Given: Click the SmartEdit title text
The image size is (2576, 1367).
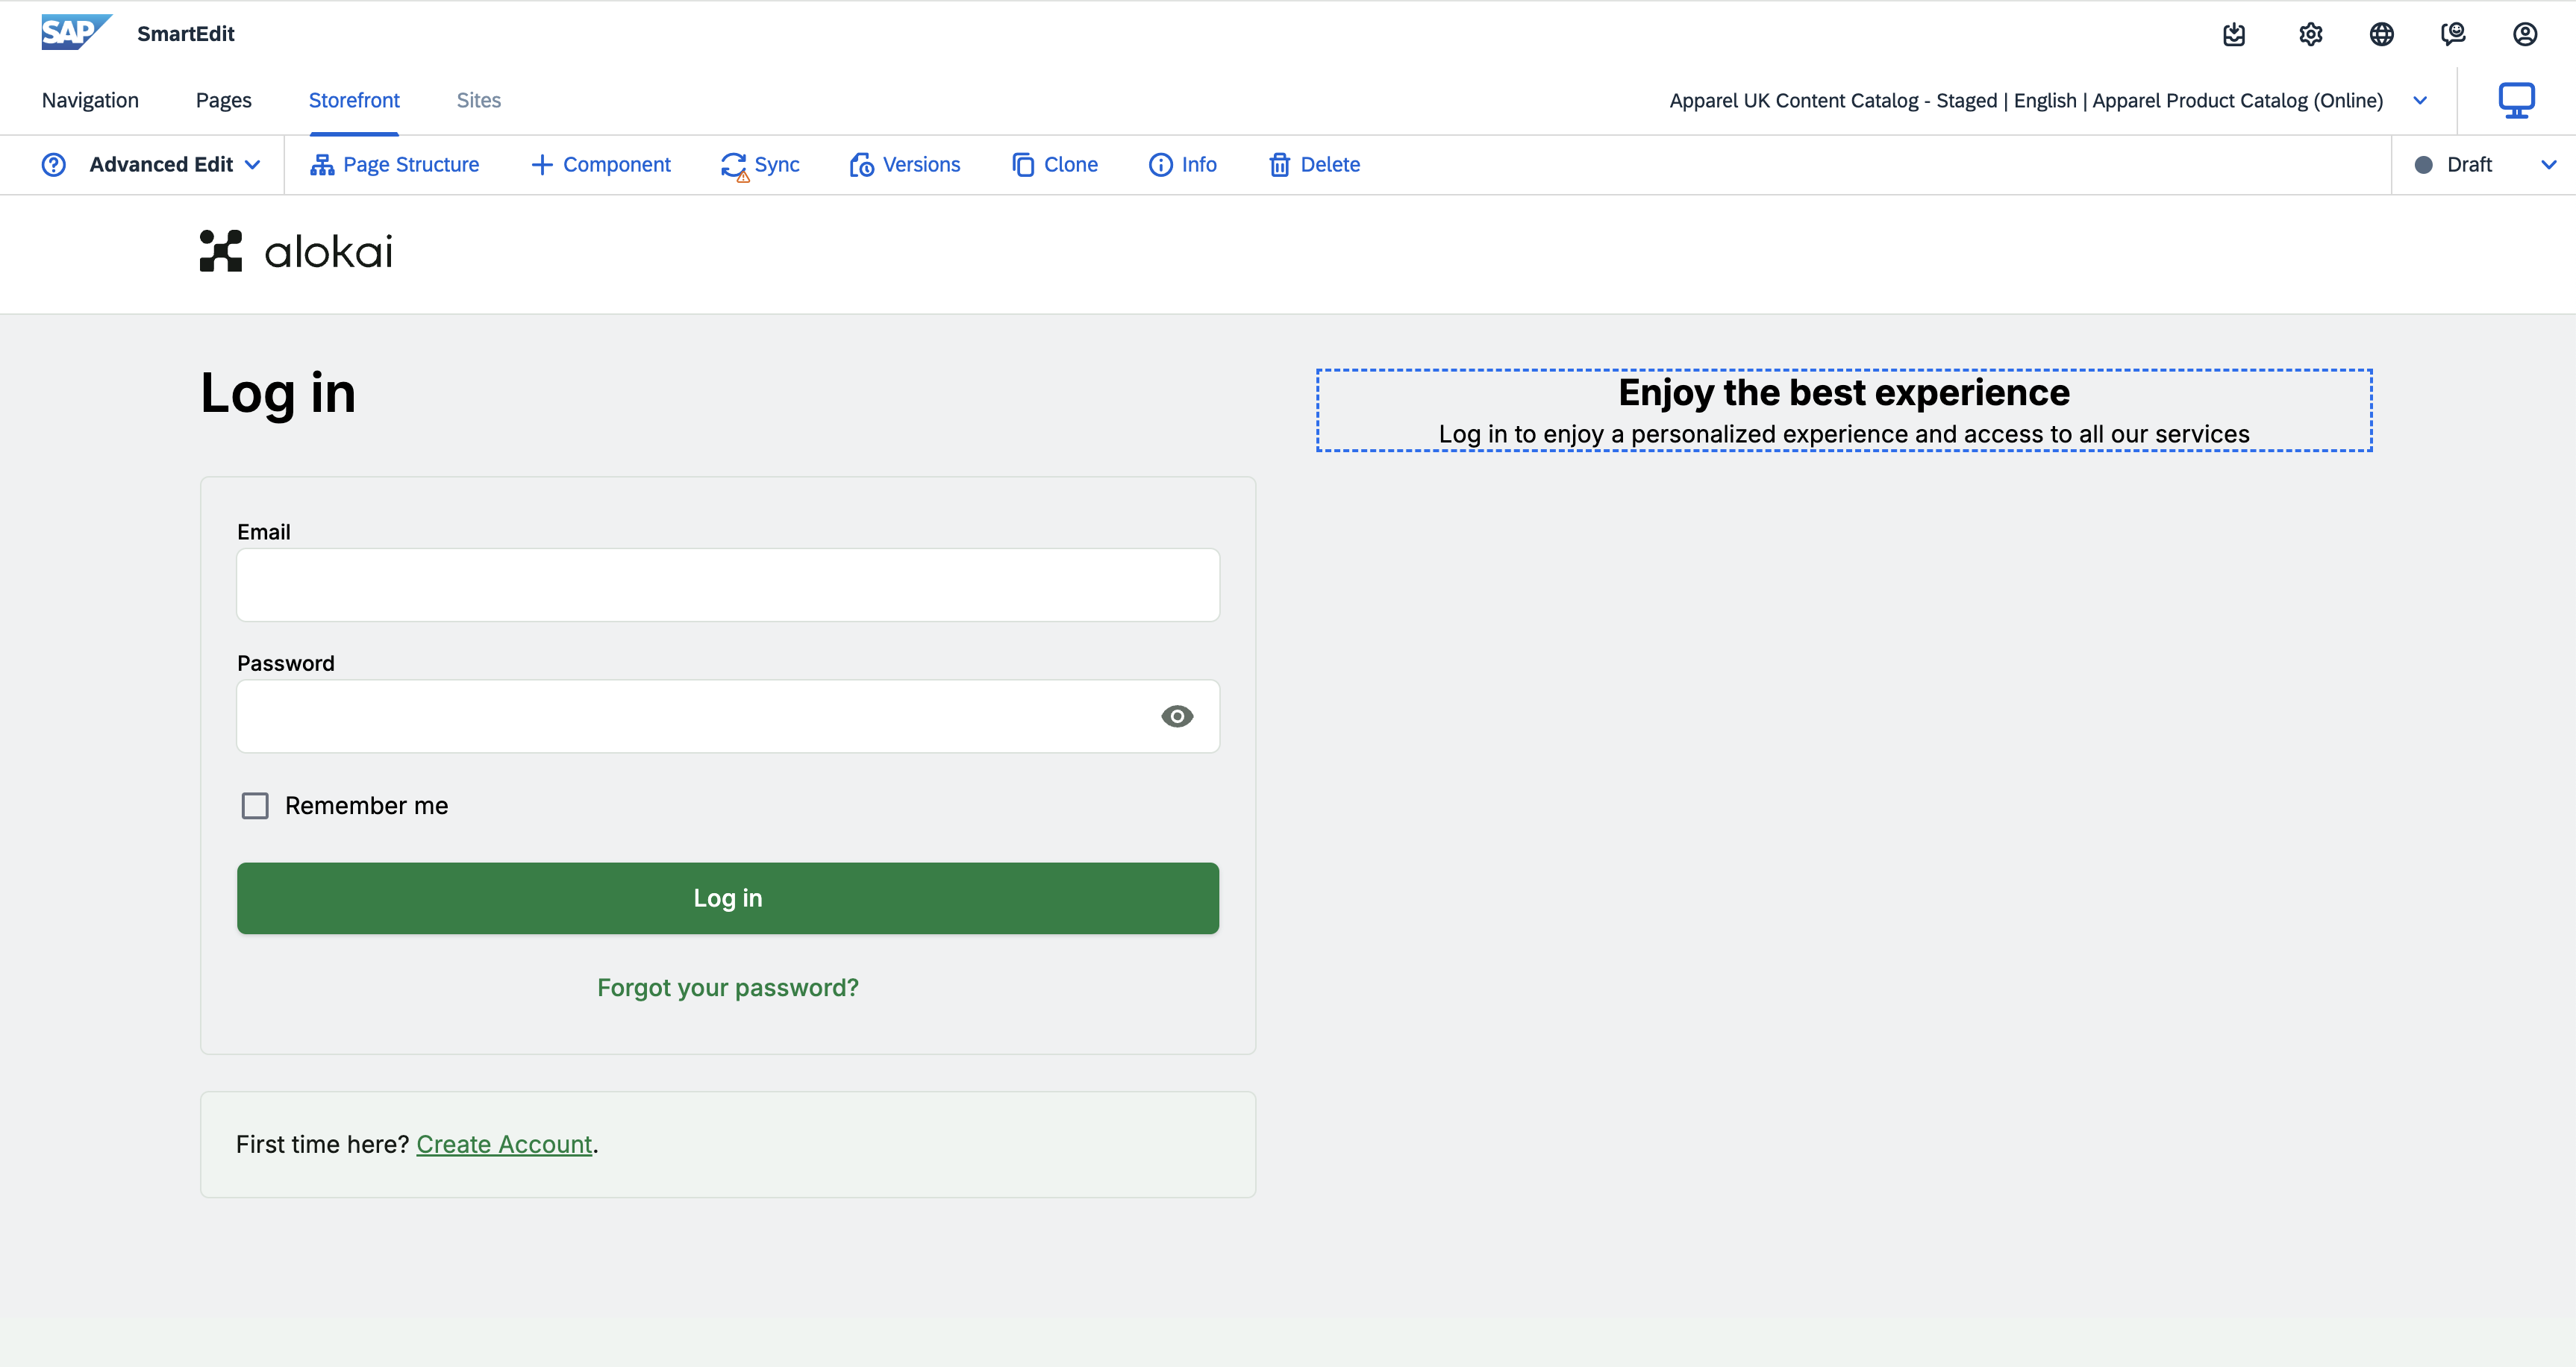Looking at the screenshot, I should click(186, 34).
